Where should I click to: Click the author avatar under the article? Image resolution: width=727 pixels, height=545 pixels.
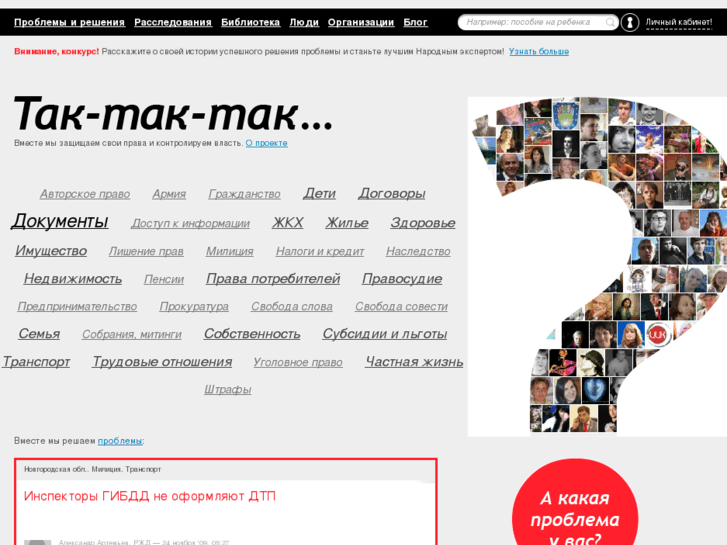[x=38, y=542]
